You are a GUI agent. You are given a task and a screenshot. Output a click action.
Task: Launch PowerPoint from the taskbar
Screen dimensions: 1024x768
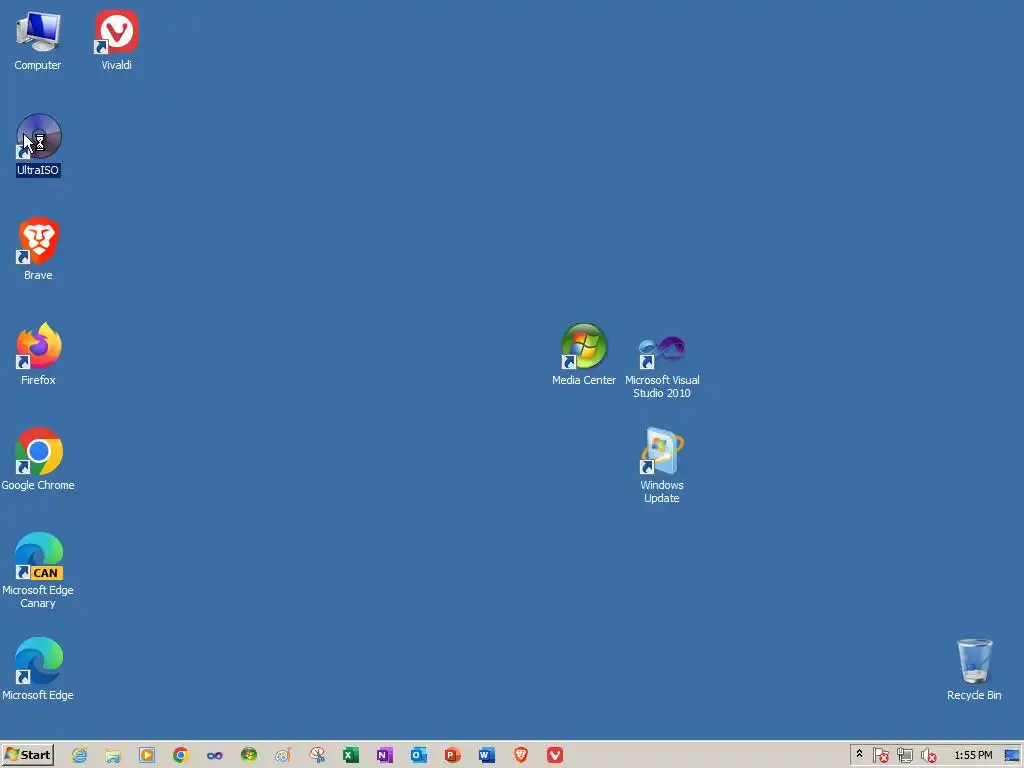click(x=453, y=756)
